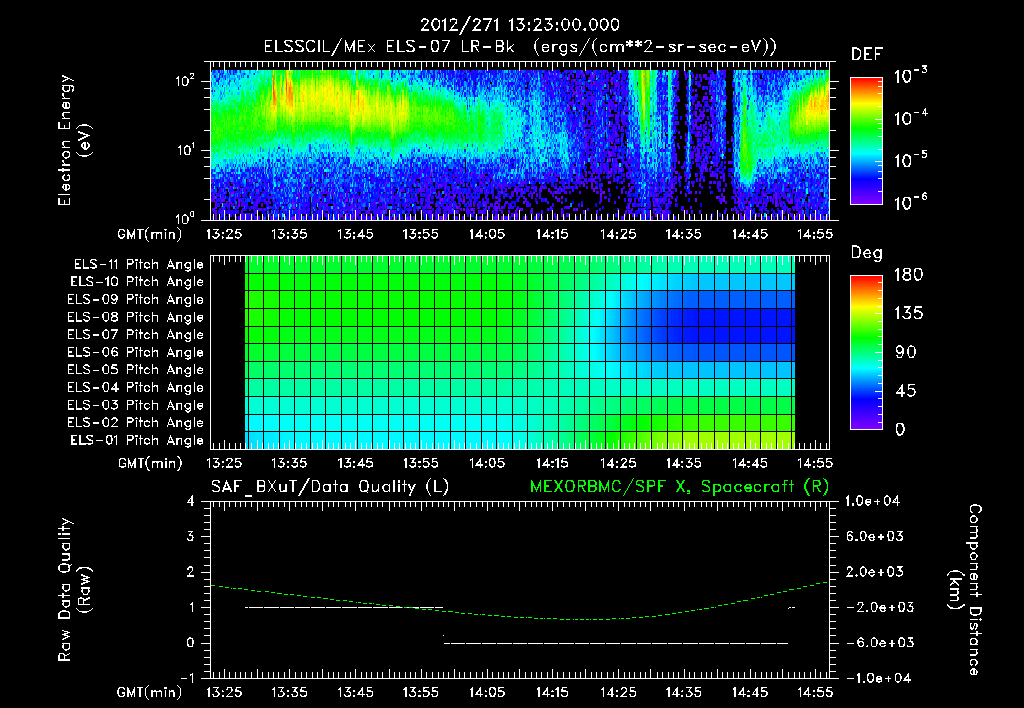Click the 3 tick on Raw Data Quality axis

[x=190, y=536]
